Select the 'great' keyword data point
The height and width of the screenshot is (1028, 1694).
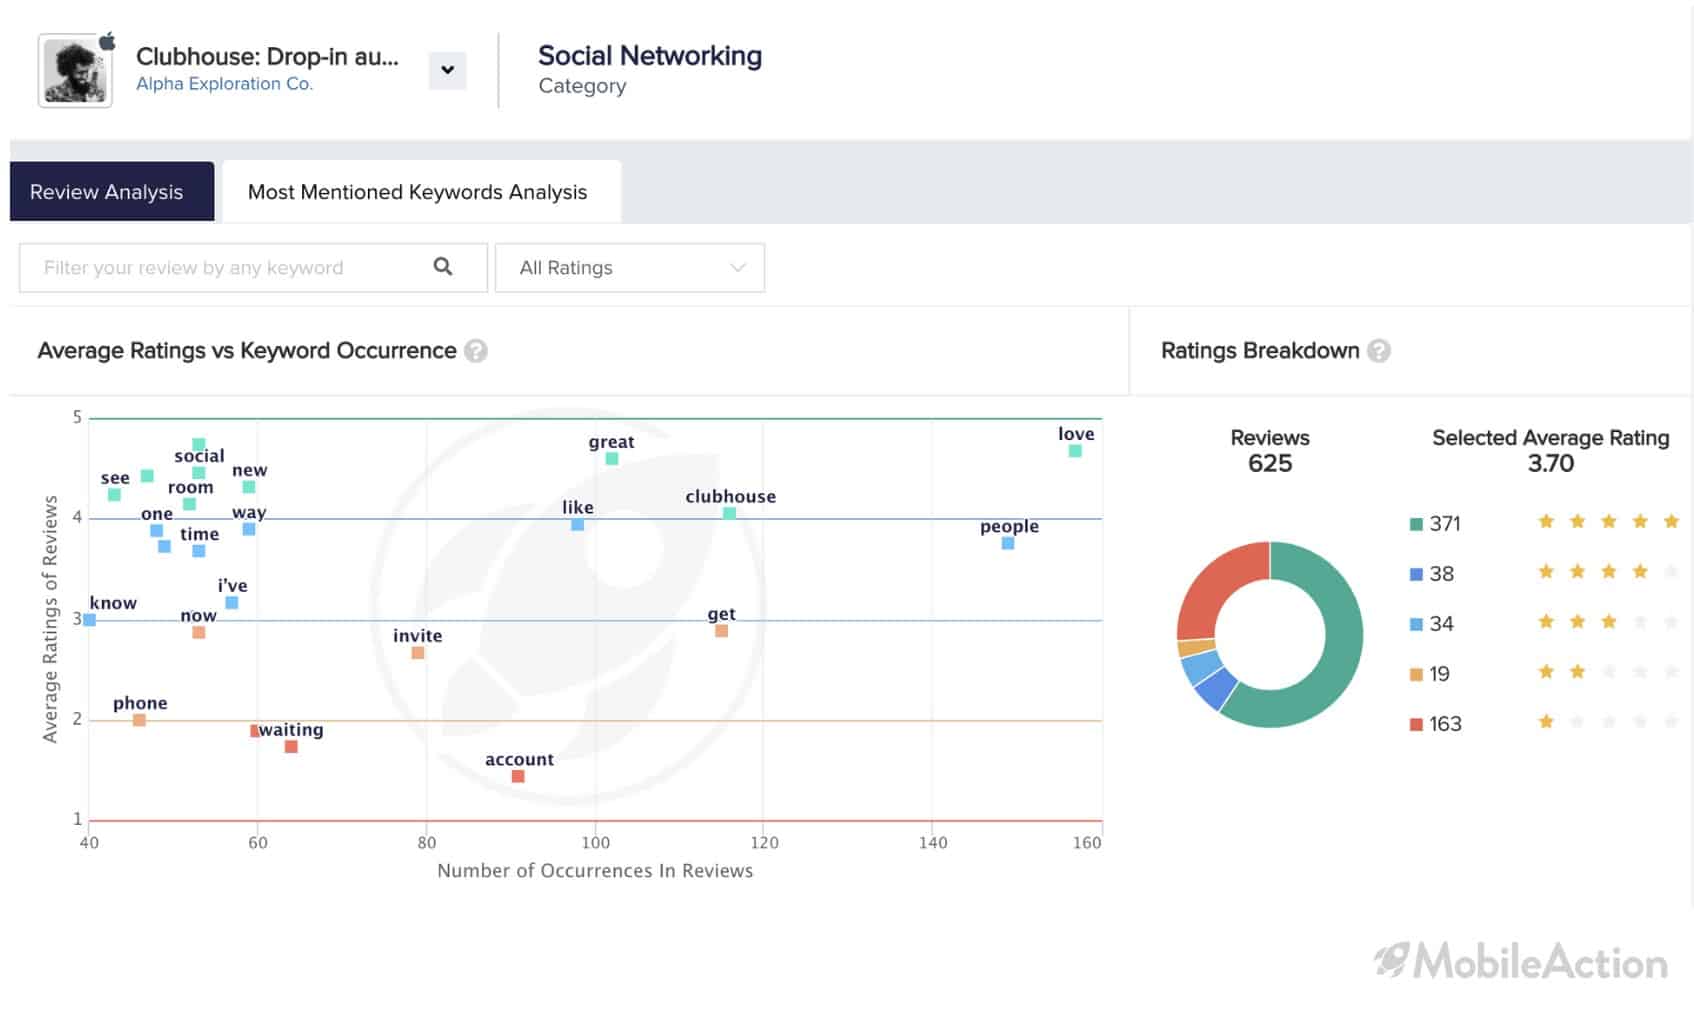click(x=612, y=458)
